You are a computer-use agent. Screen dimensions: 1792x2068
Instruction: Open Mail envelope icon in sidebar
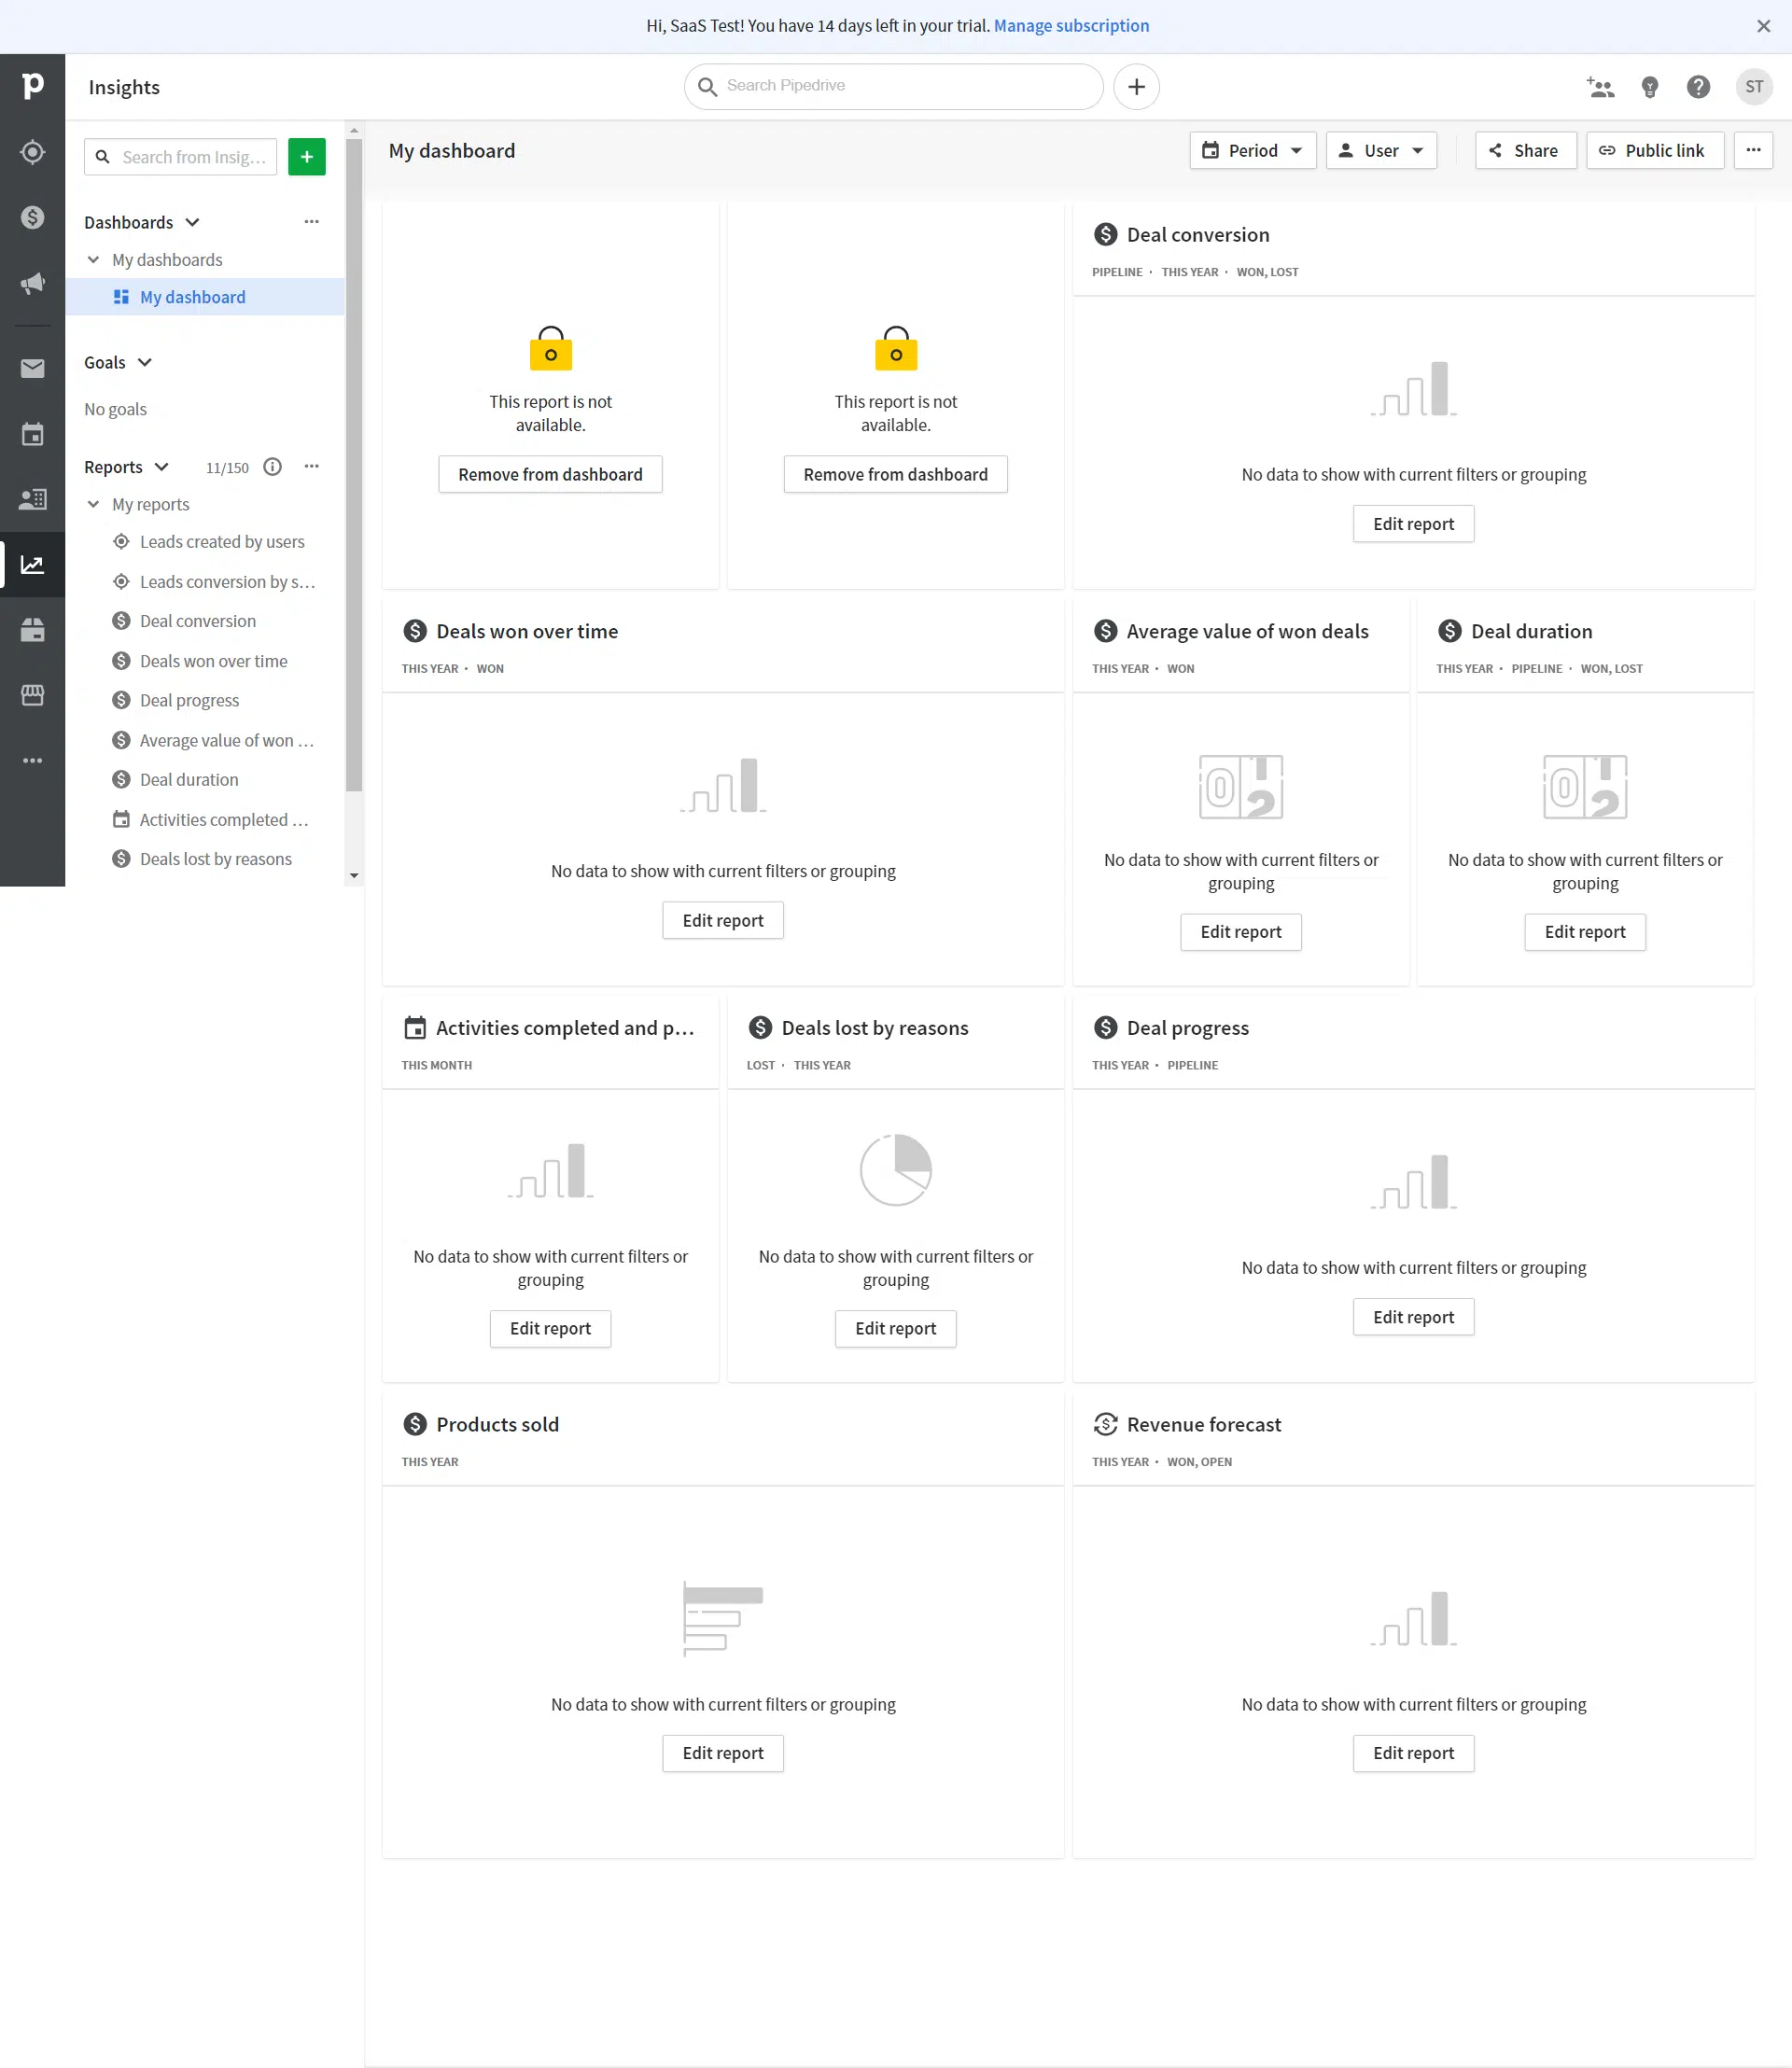pyautogui.click(x=32, y=369)
